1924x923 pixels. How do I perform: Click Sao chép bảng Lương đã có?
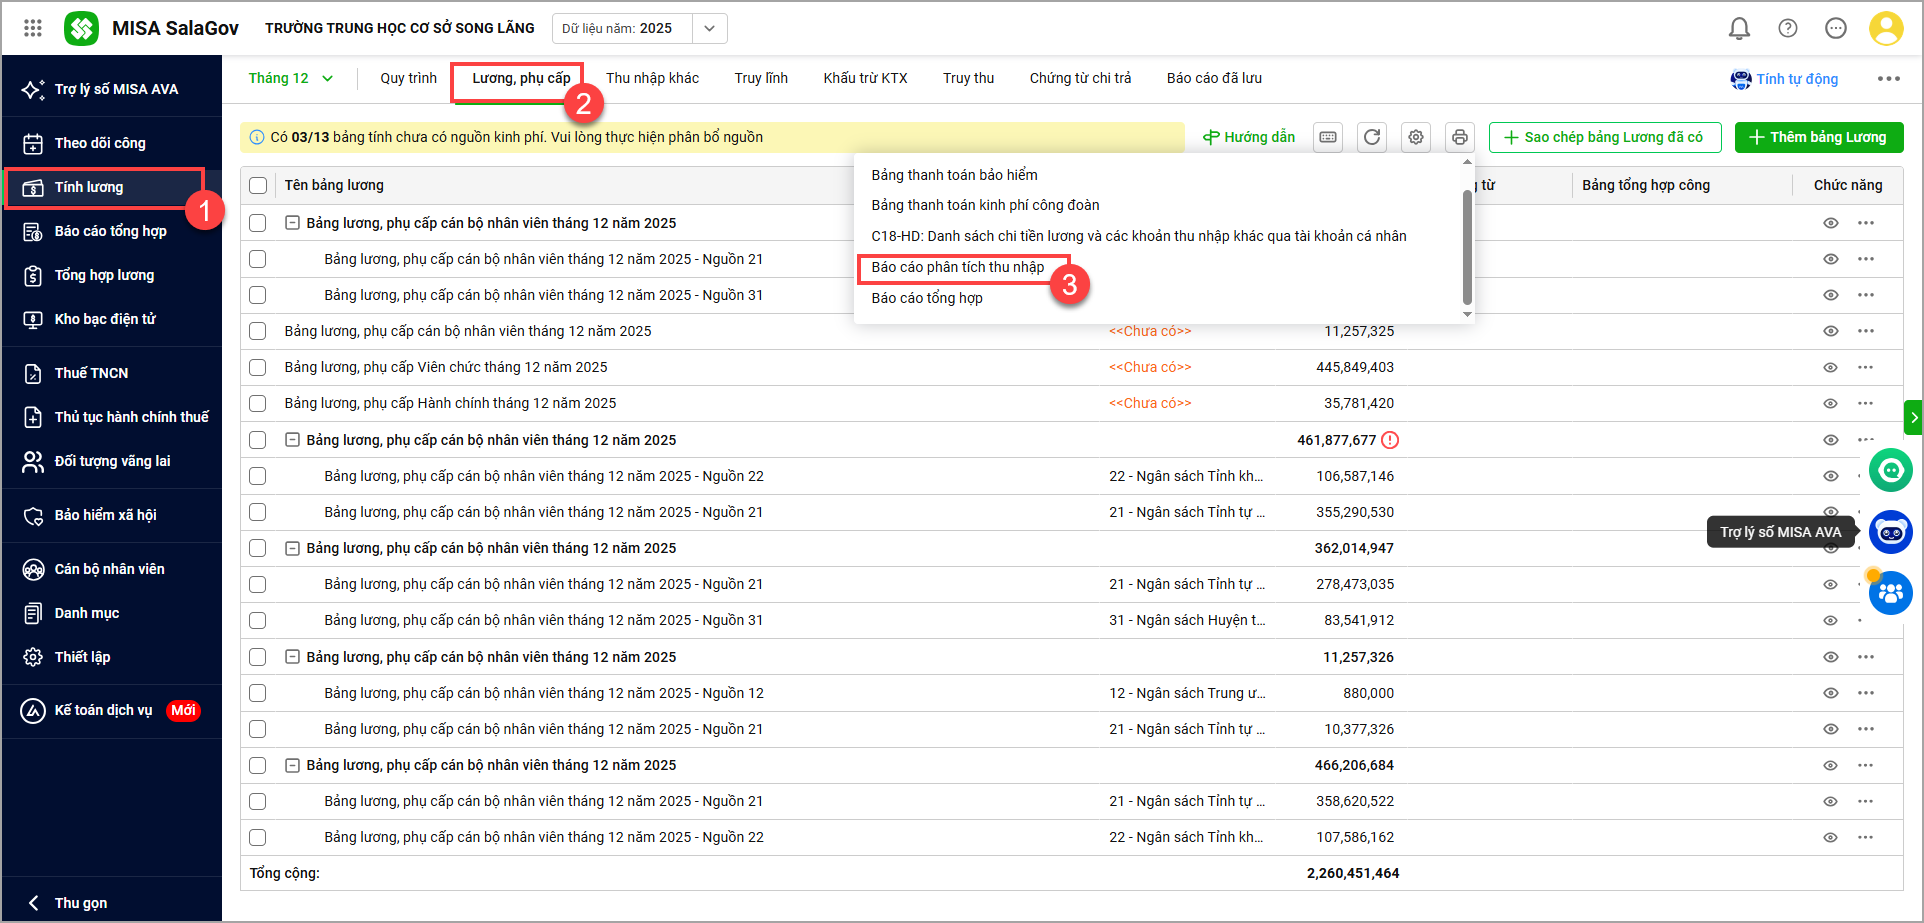click(1604, 137)
